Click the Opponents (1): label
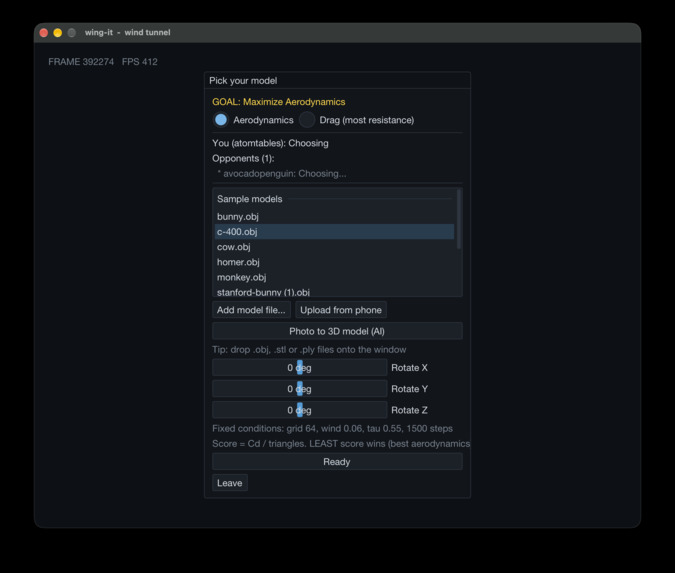 click(x=243, y=158)
